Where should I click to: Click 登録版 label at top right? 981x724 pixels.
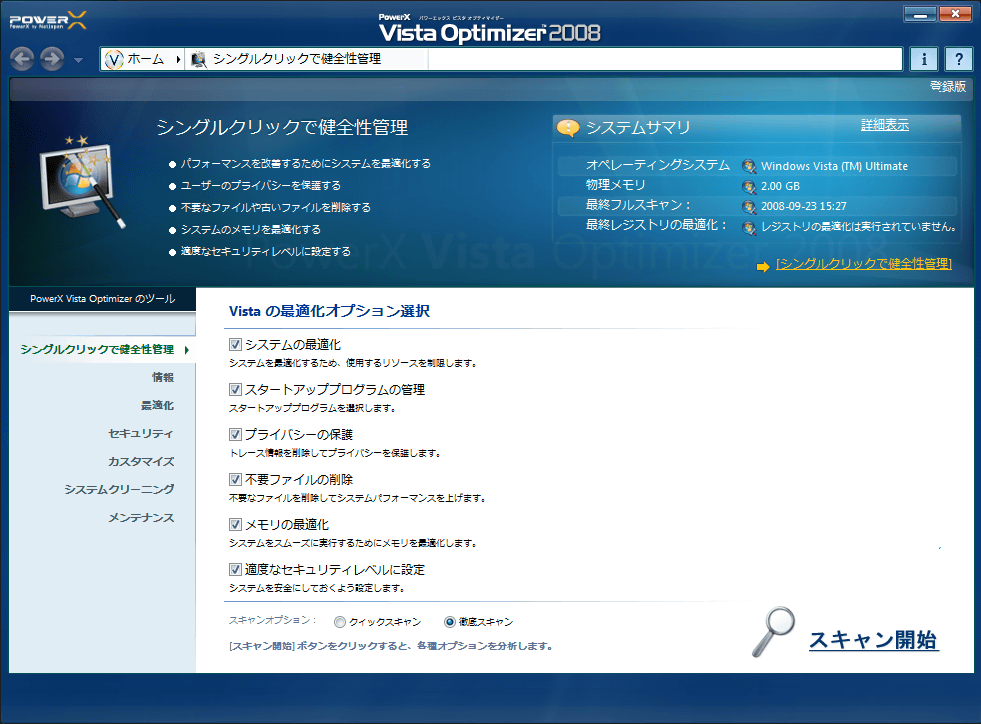click(948, 86)
